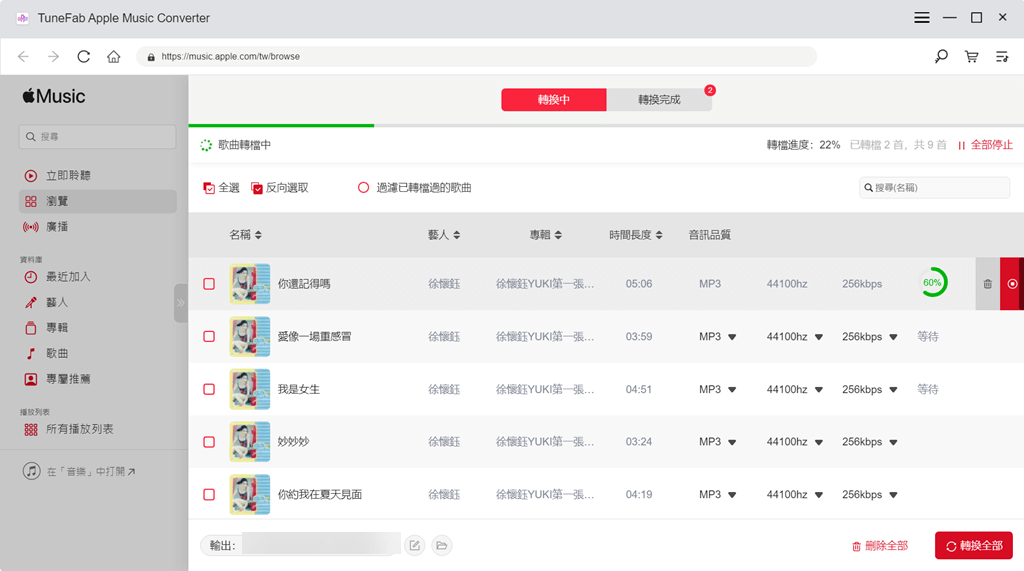This screenshot has width=1024, height=571.
Task: Click the lock icon in the address bar
Action: tap(151, 57)
